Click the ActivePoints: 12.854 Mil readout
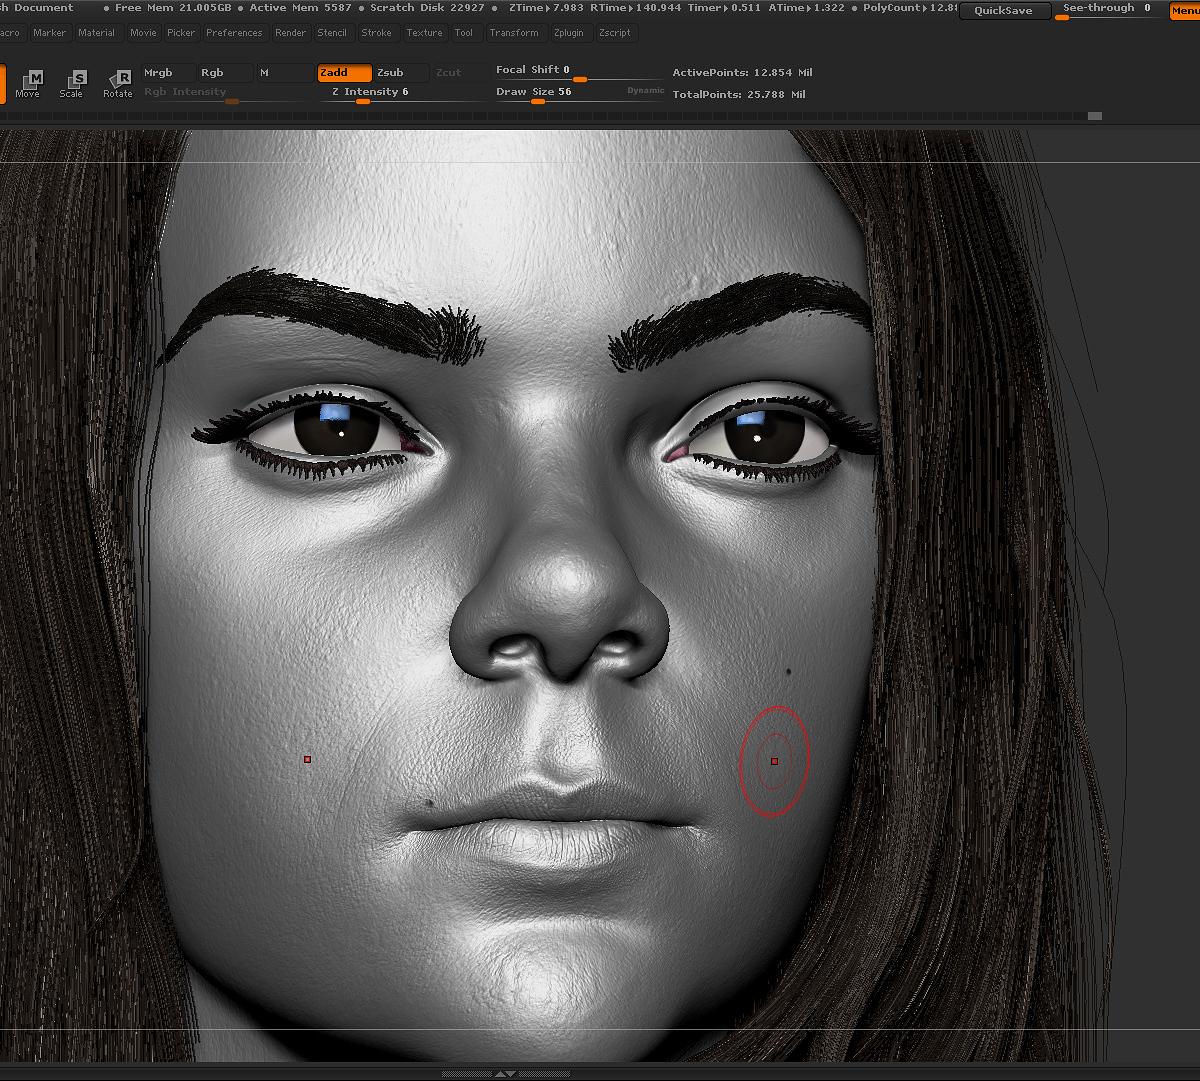Screen dimensions: 1200x1081 [x=742, y=73]
